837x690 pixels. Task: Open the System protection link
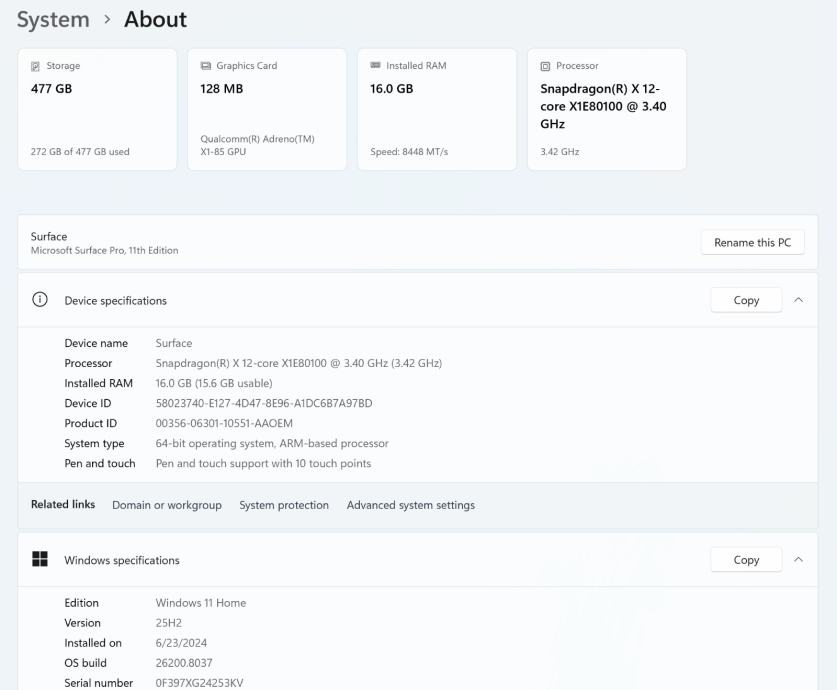pos(284,505)
